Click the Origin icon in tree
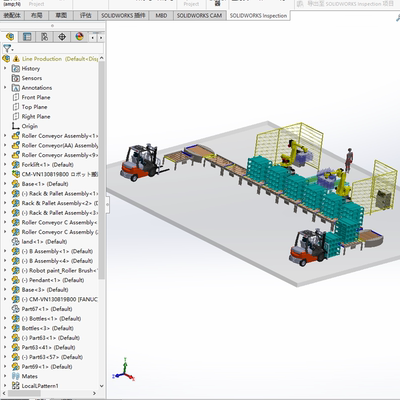The width and height of the screenshot is (400, 400). [16, 126]
